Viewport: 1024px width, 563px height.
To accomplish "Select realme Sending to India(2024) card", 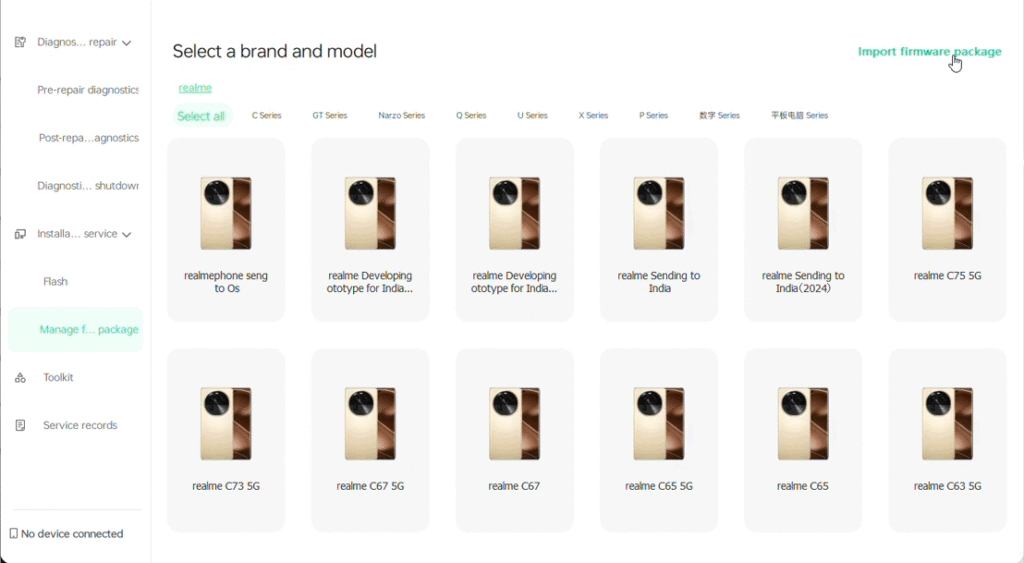I will point(803,229).
